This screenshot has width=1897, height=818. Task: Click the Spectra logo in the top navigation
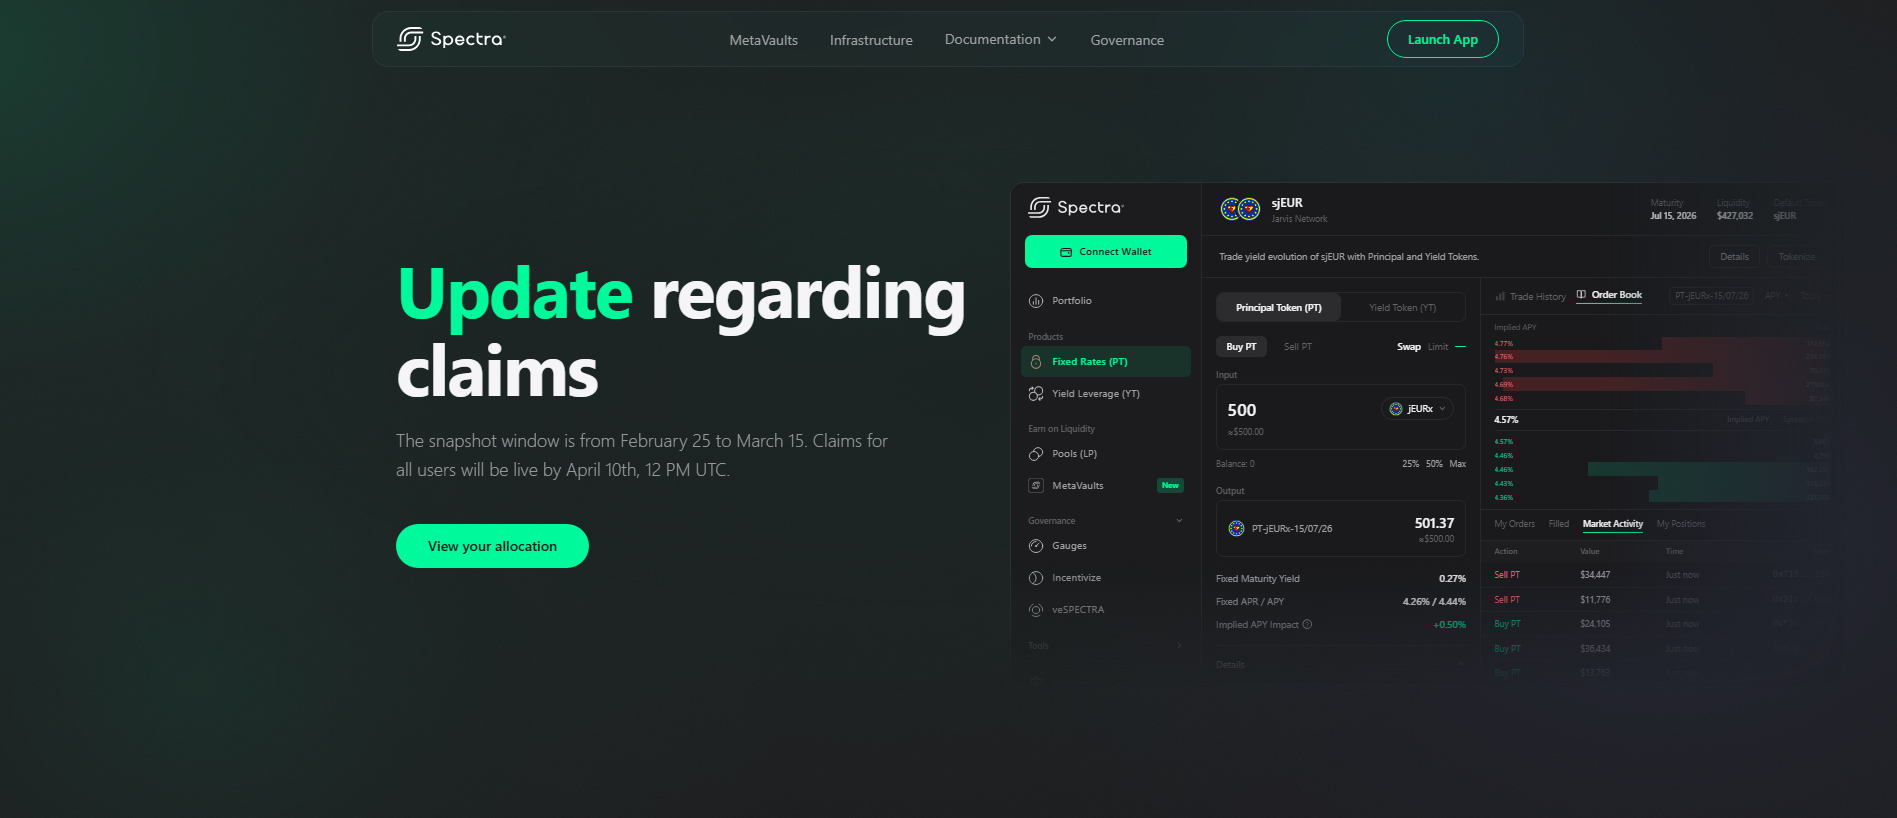tap(452, 39)
